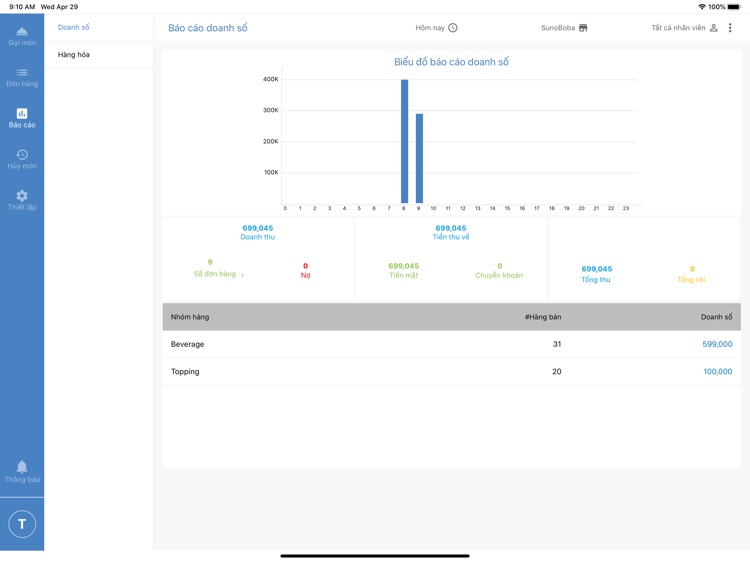Go to Đơn hàng orders list
This screenshot has width=750, height=562.
pyautogui.click(x=22, y=77)
